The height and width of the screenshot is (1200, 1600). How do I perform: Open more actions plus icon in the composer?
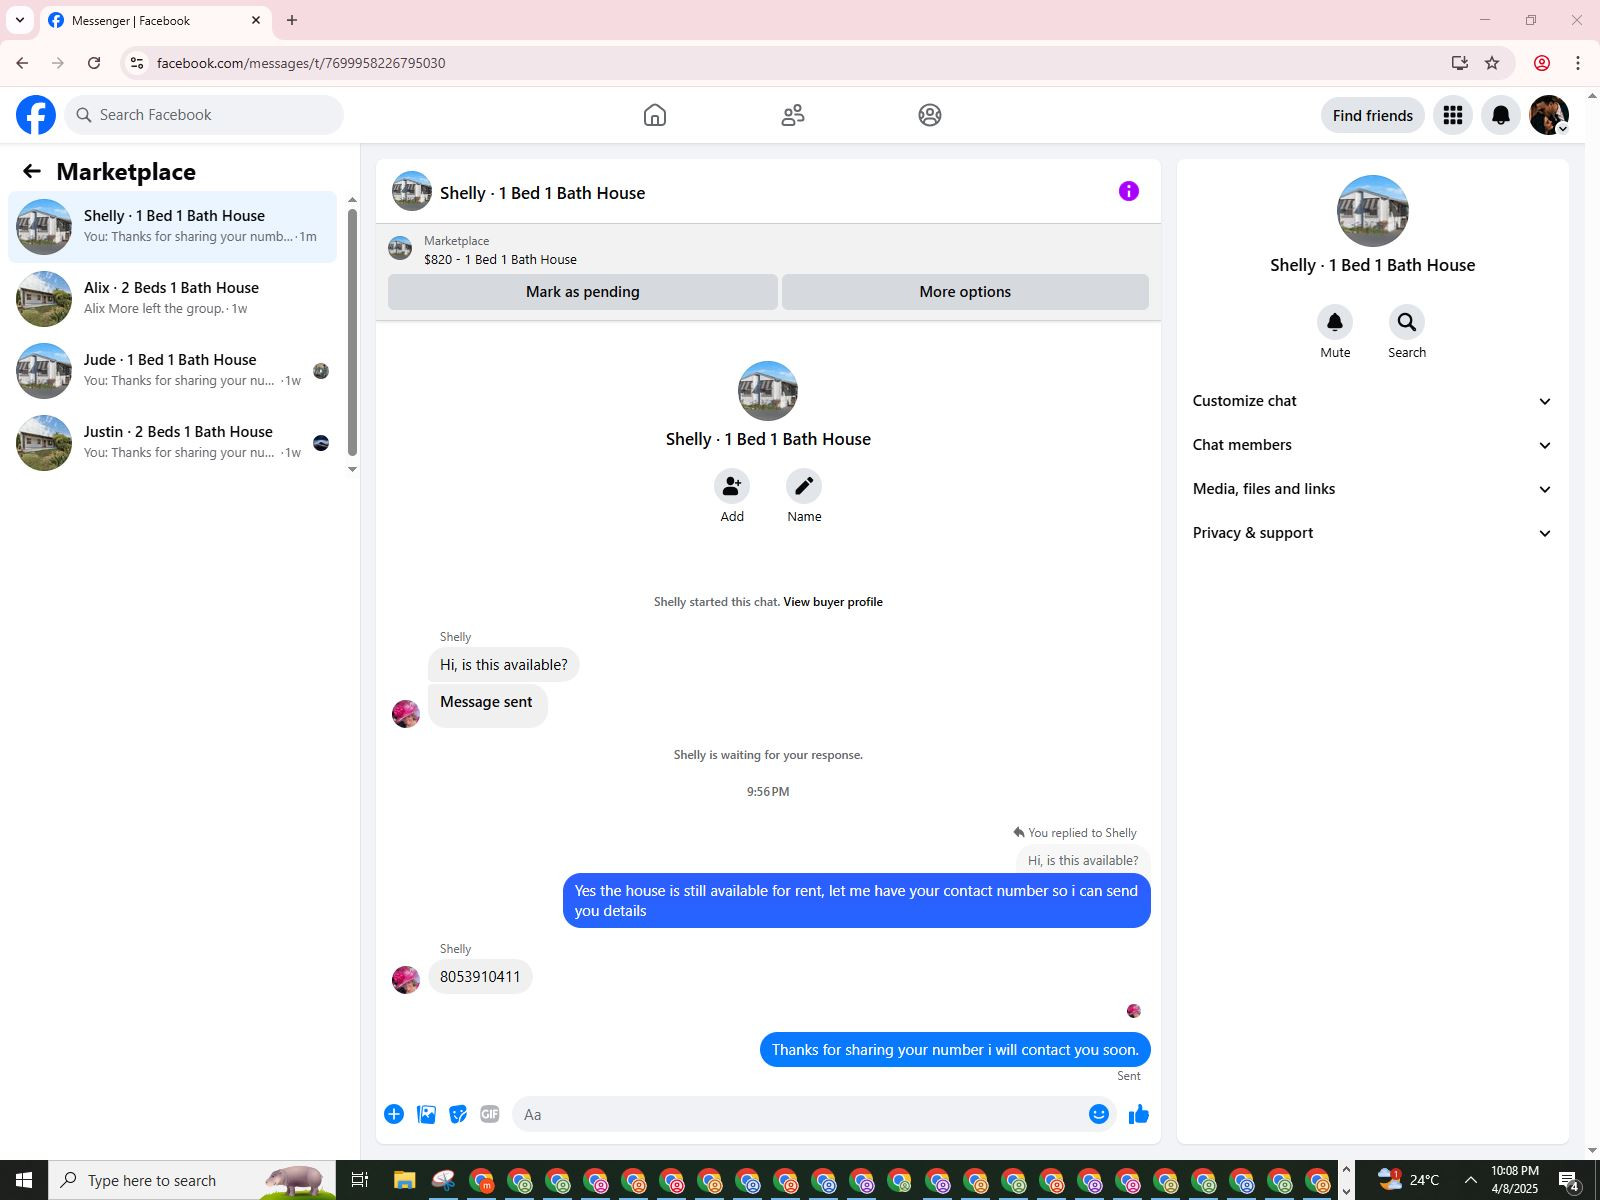tap(394, 1114)
